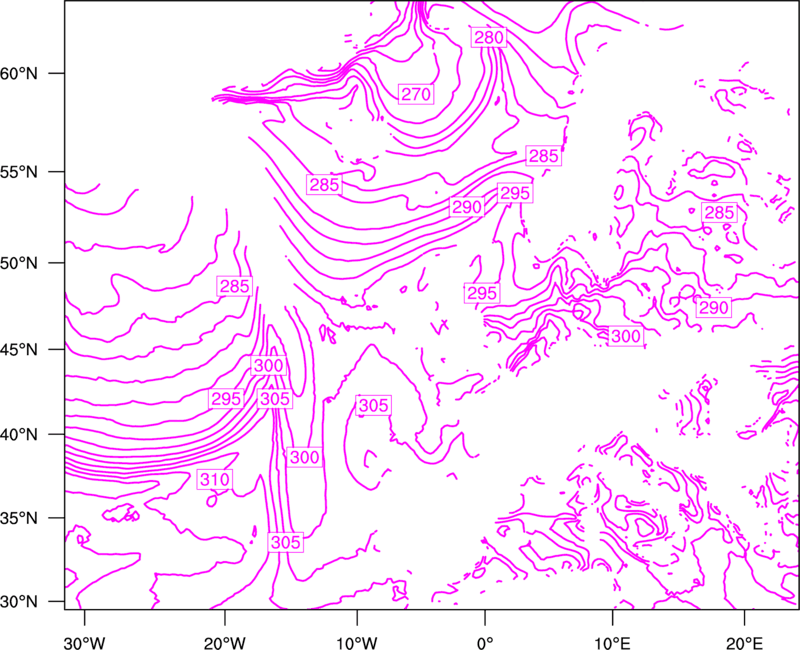The width and height of the screenshot is (800, 650).
Task: Click the 0° longitude axis label
Action: tap(485, 643)
